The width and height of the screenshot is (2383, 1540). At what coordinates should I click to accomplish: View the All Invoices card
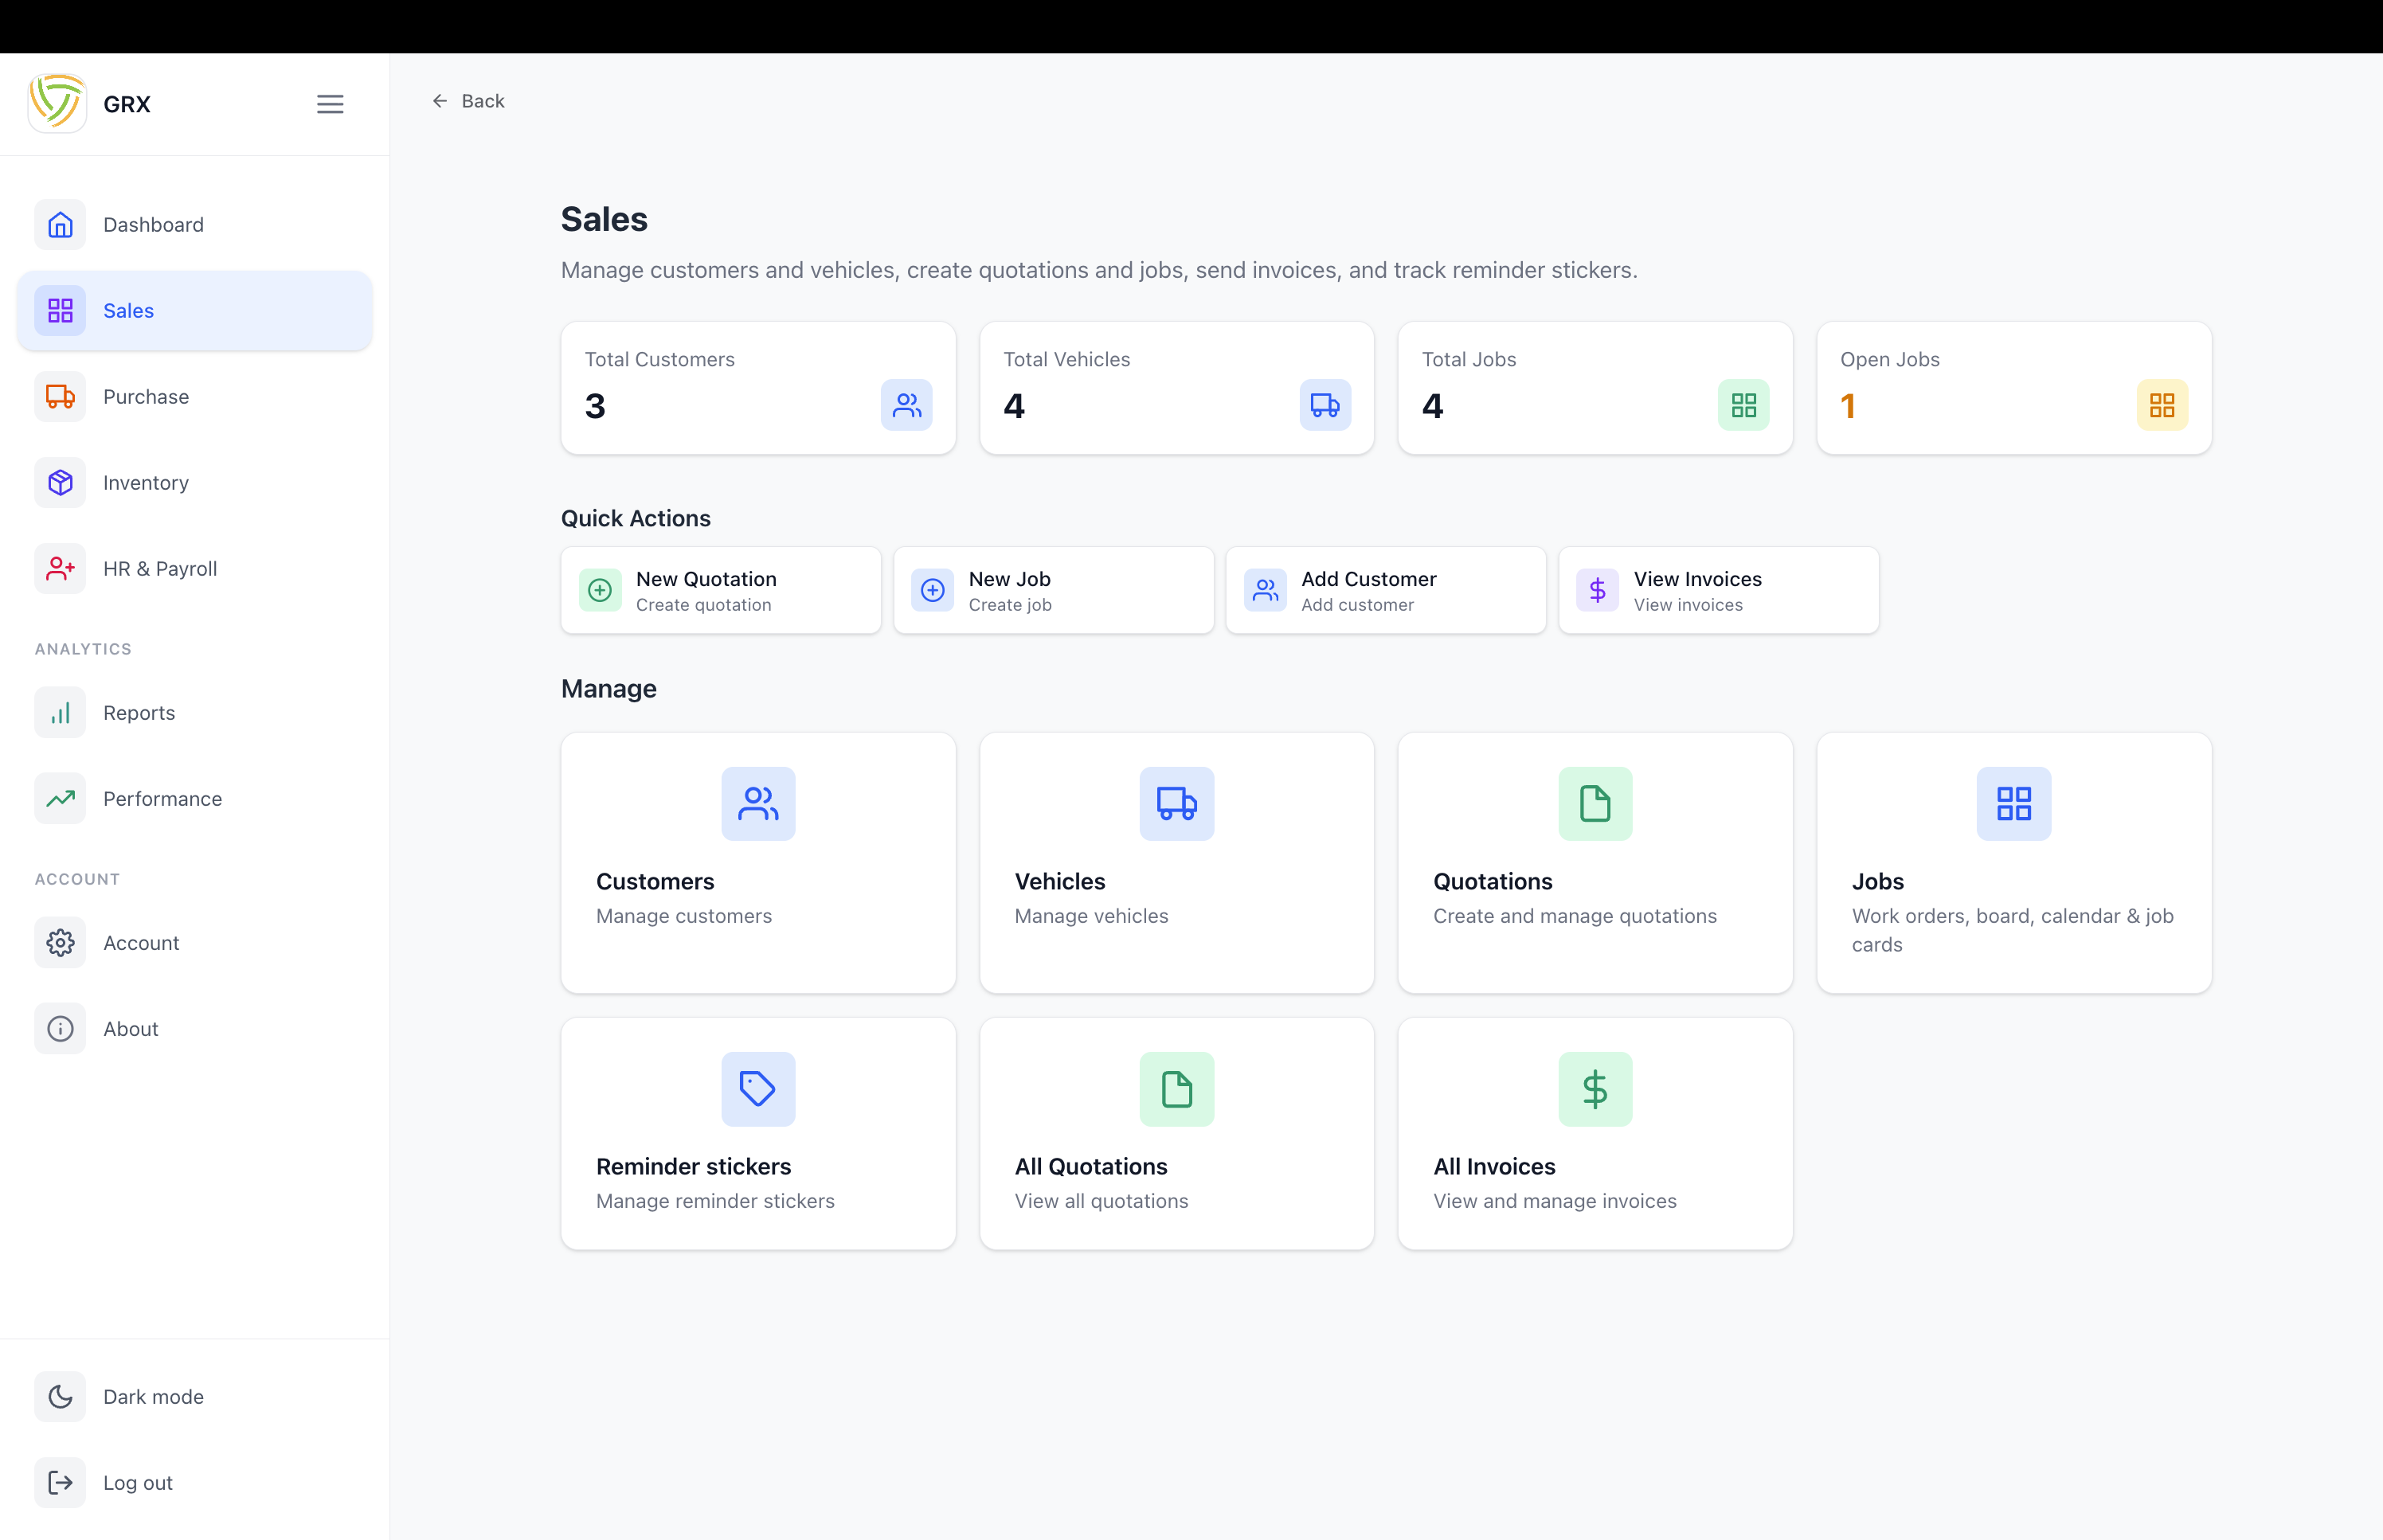click(1594, 1132)
